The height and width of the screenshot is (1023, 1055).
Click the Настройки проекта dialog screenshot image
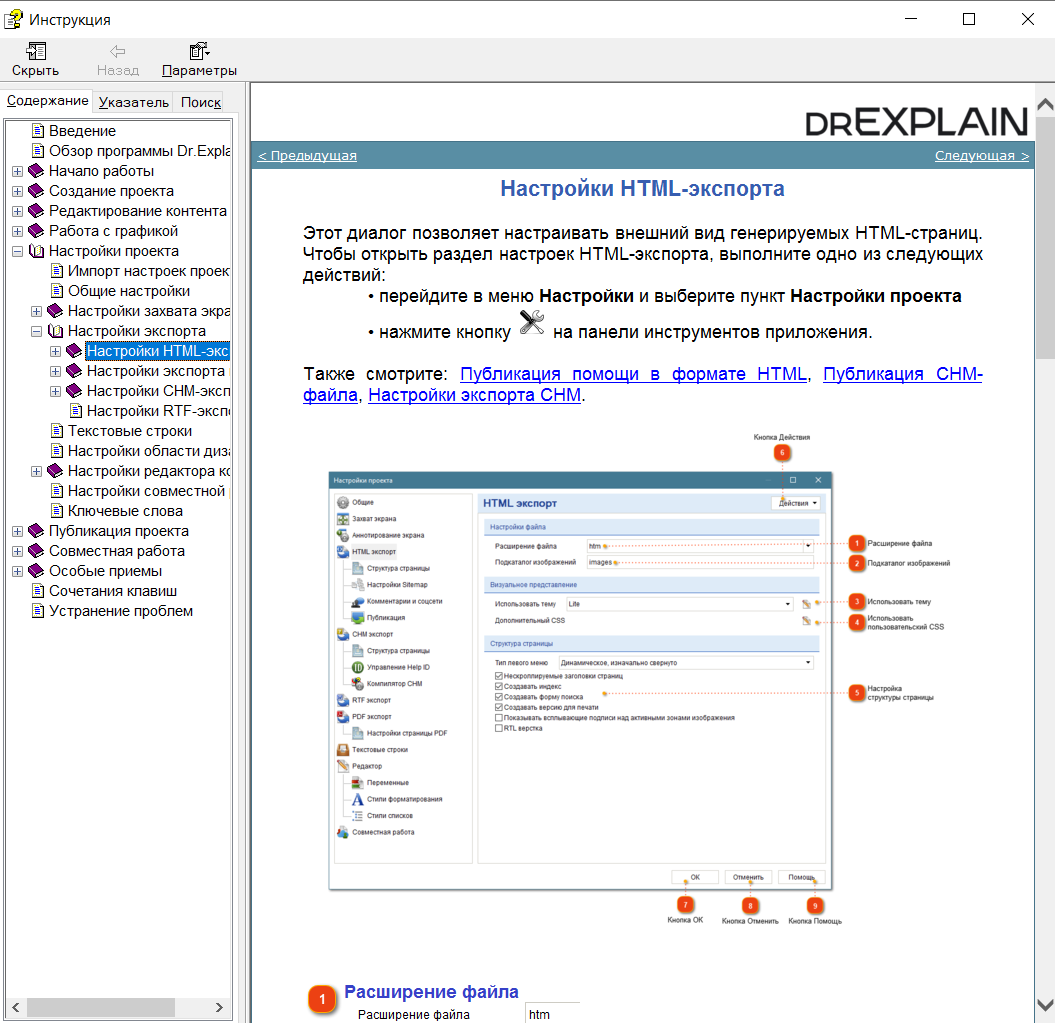coord(580,680)
